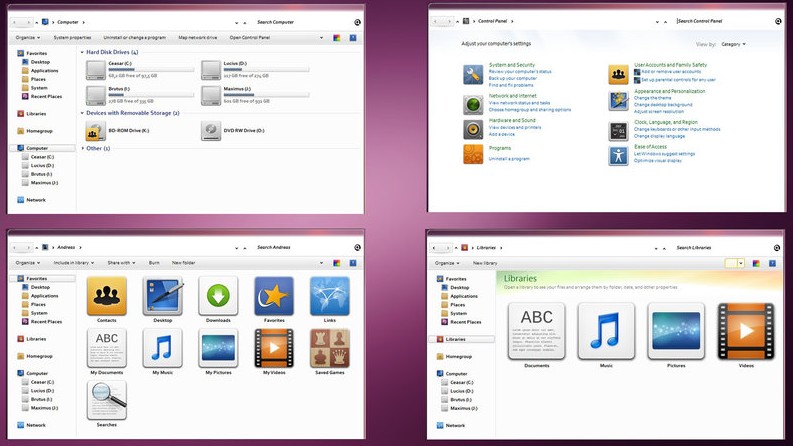Screen dimensions: 793x446
Task: Click the Network and Internet globe icon
Action: (x=473, y=105)
